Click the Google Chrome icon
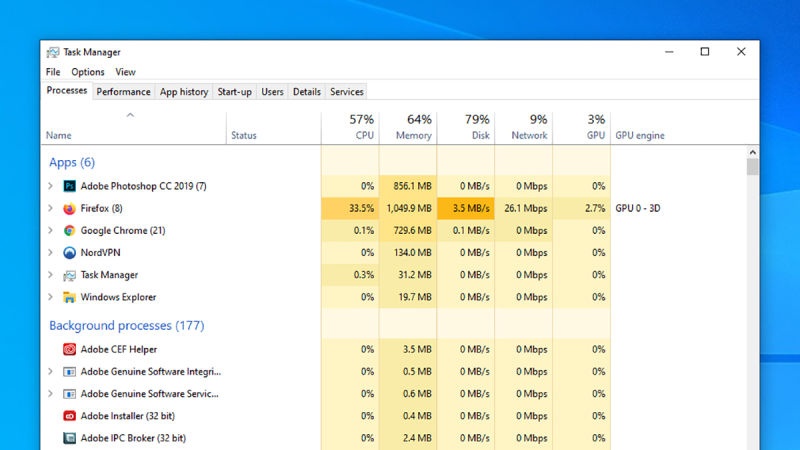Image resolution: width=800 pixels, height=450 pixels. [x=69, y=230]
